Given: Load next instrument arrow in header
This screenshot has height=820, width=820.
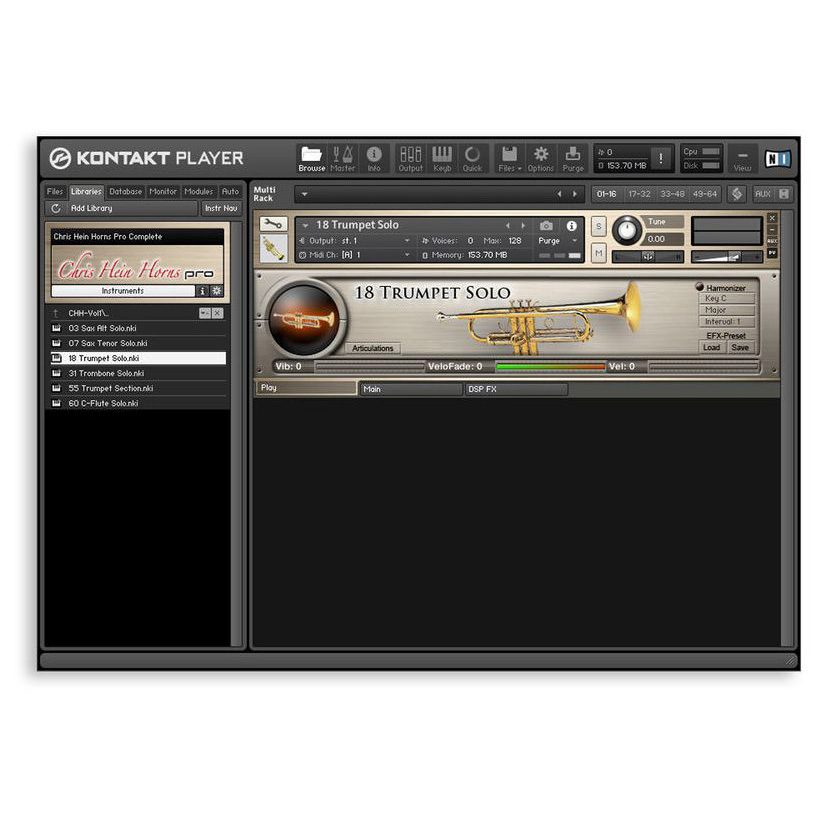Looking at the screenshot, I should tap(523, 225).
